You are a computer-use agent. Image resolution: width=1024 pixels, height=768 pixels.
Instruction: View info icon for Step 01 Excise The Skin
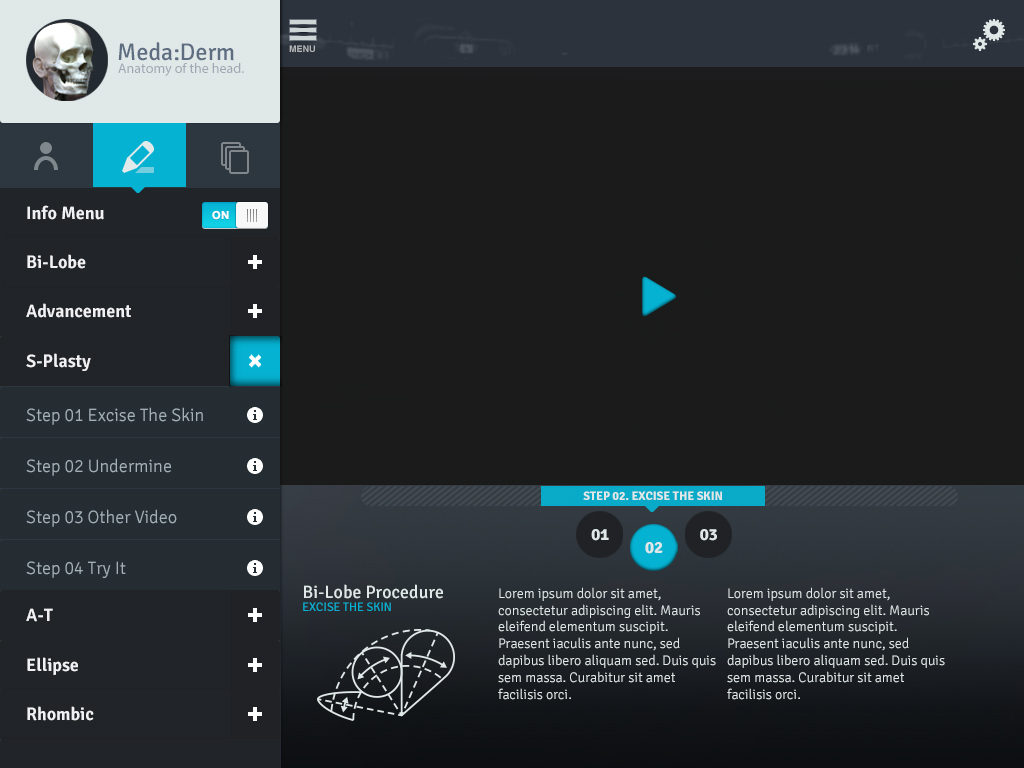click(x=254, y=413)
